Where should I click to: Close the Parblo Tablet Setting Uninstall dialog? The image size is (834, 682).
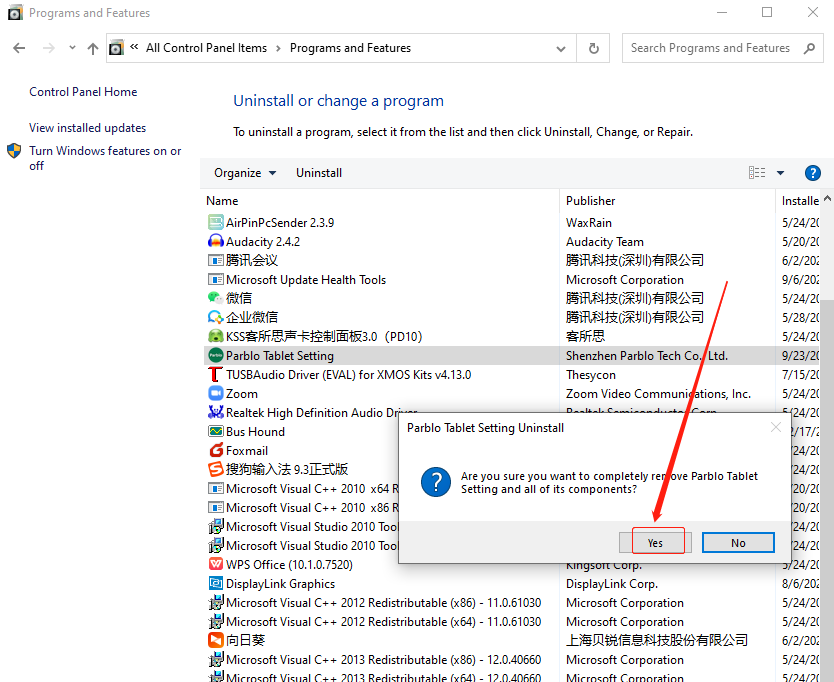pos(775,427)
